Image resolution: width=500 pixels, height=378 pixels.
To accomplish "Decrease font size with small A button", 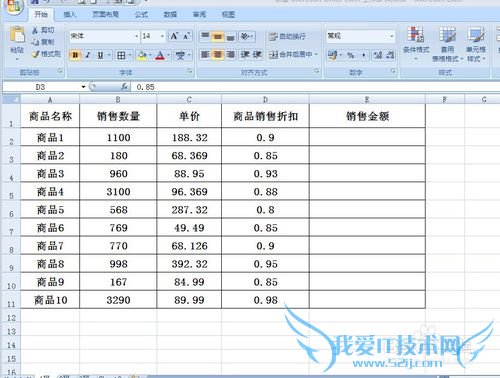I will pos(186,36).
